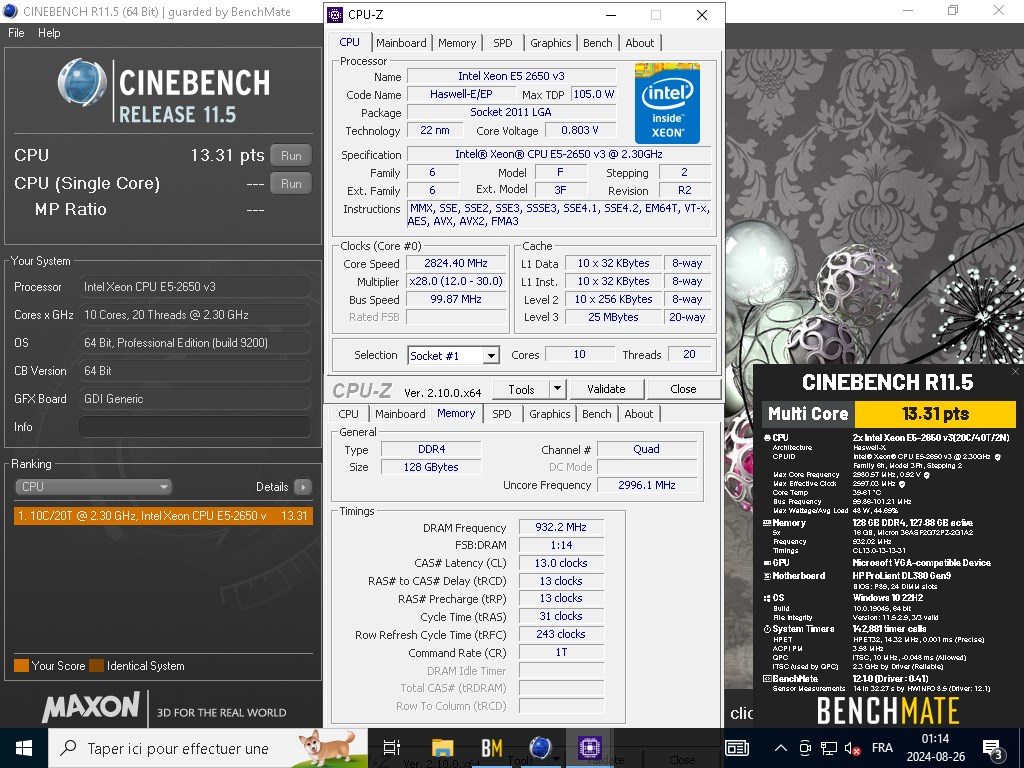Viewport: 1024px width, 768px height.
Task: Select About tab in lower CPU-Z window
Action: coord(639,414)
